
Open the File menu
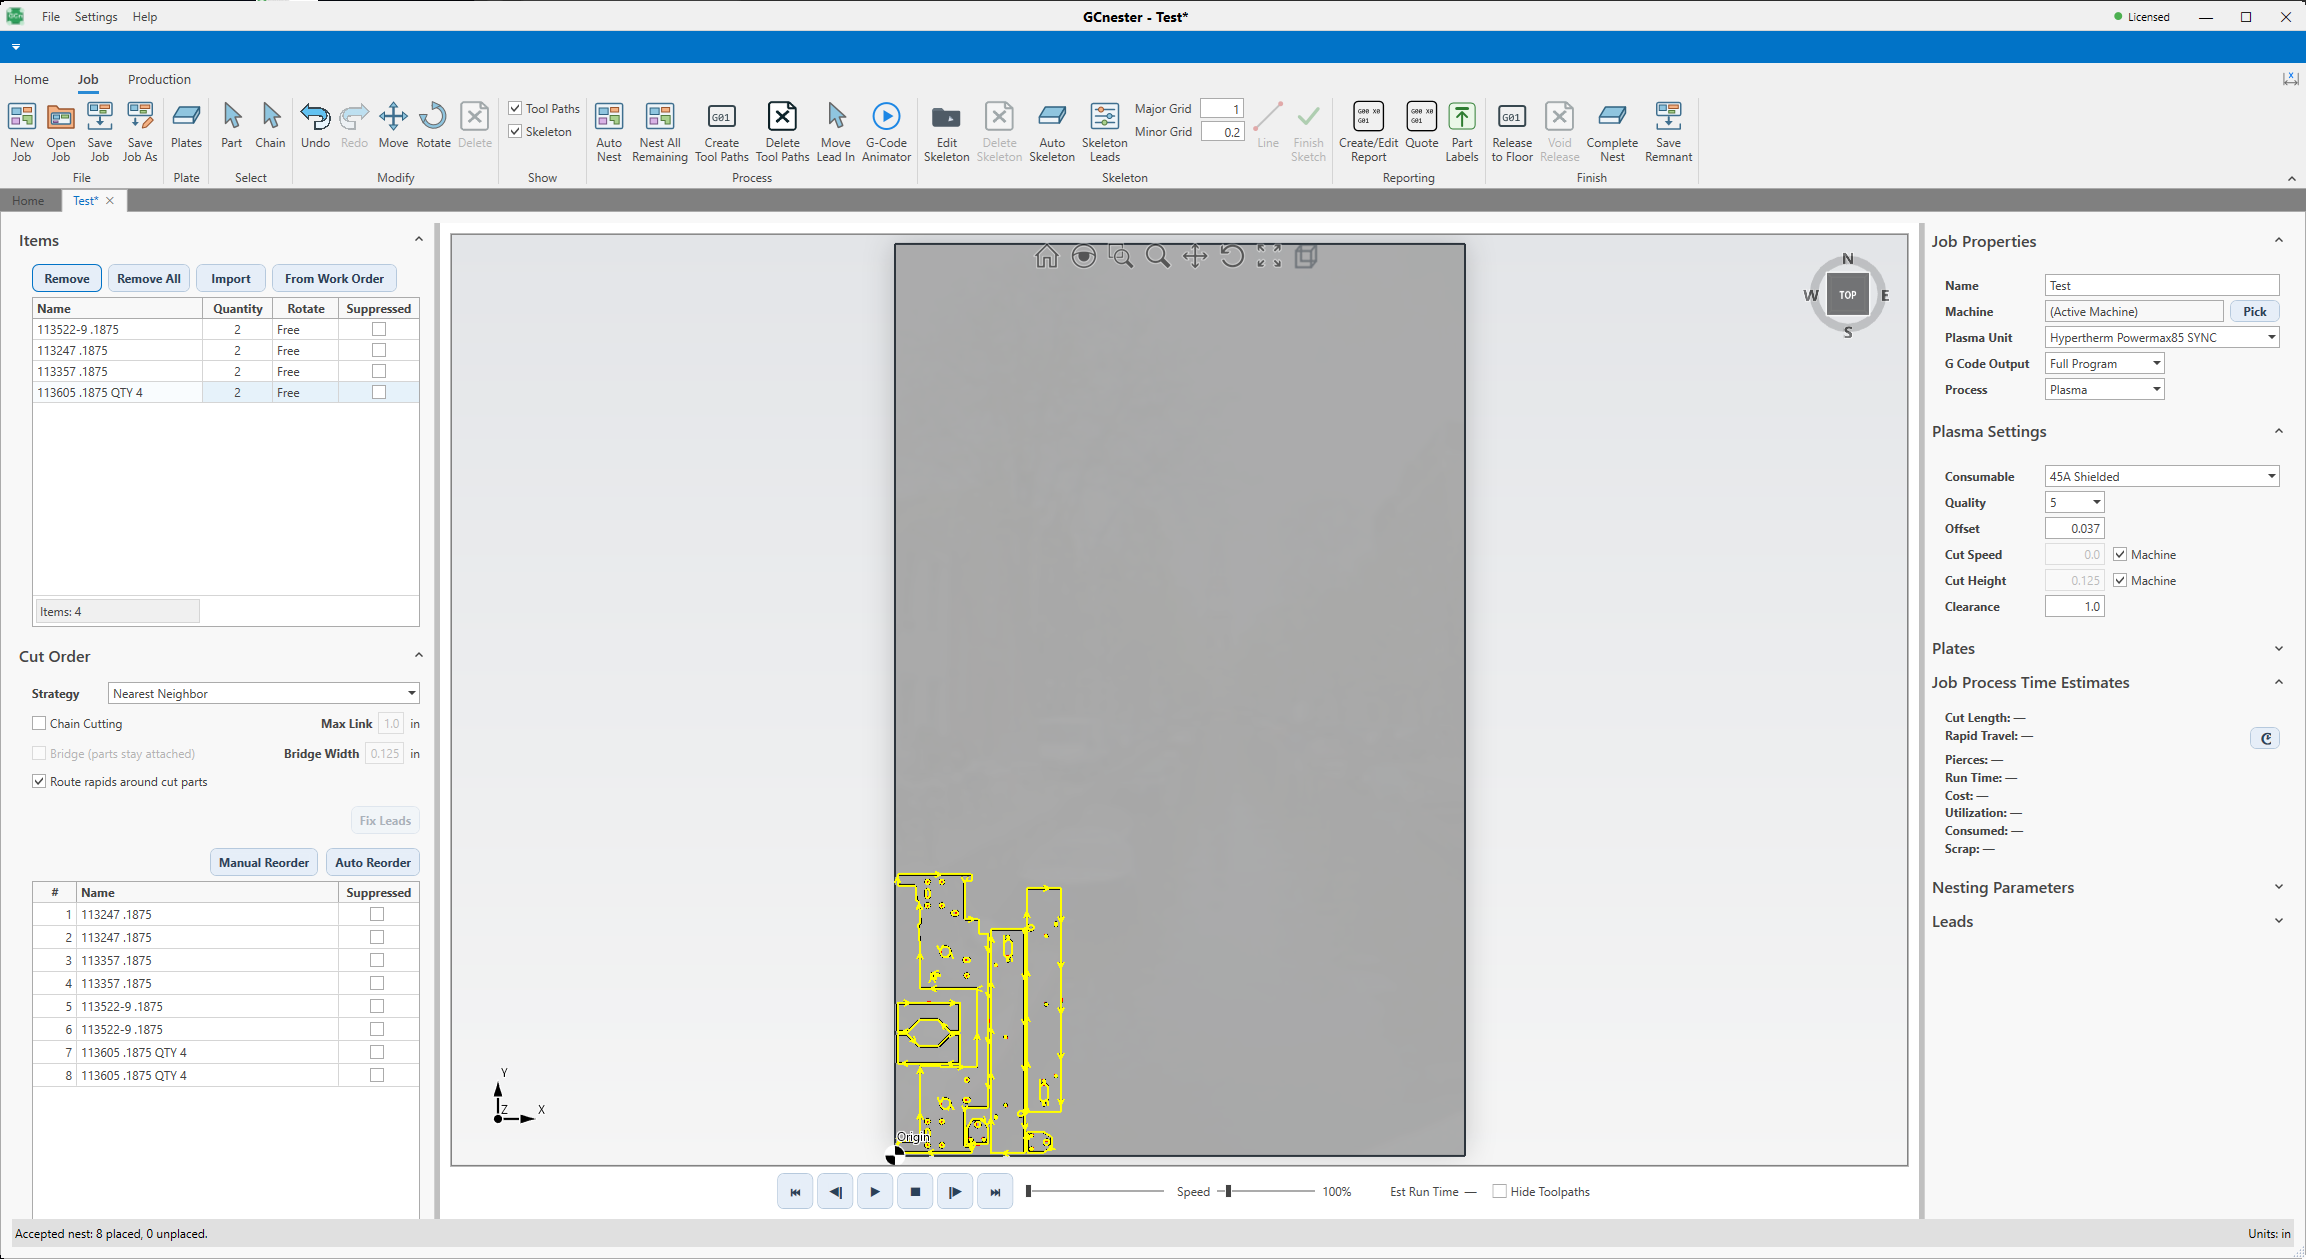point(51,16)
